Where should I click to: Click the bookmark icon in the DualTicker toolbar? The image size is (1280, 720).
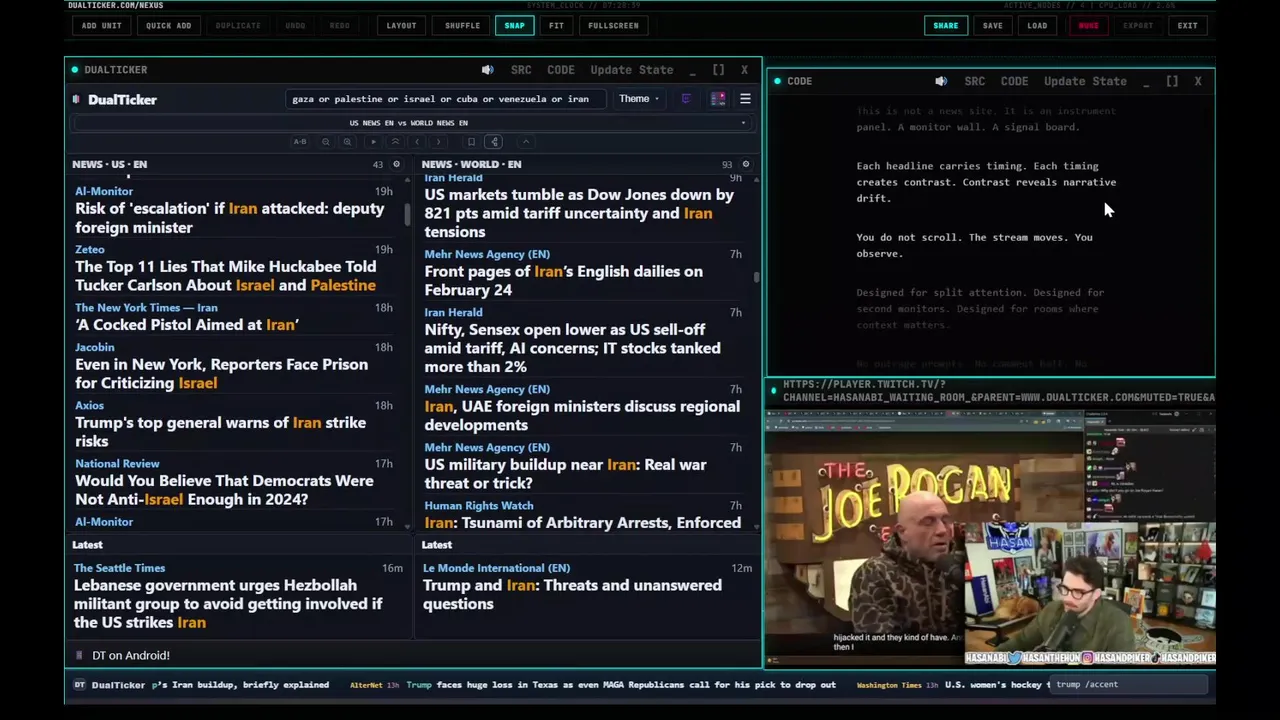[471, 142]
